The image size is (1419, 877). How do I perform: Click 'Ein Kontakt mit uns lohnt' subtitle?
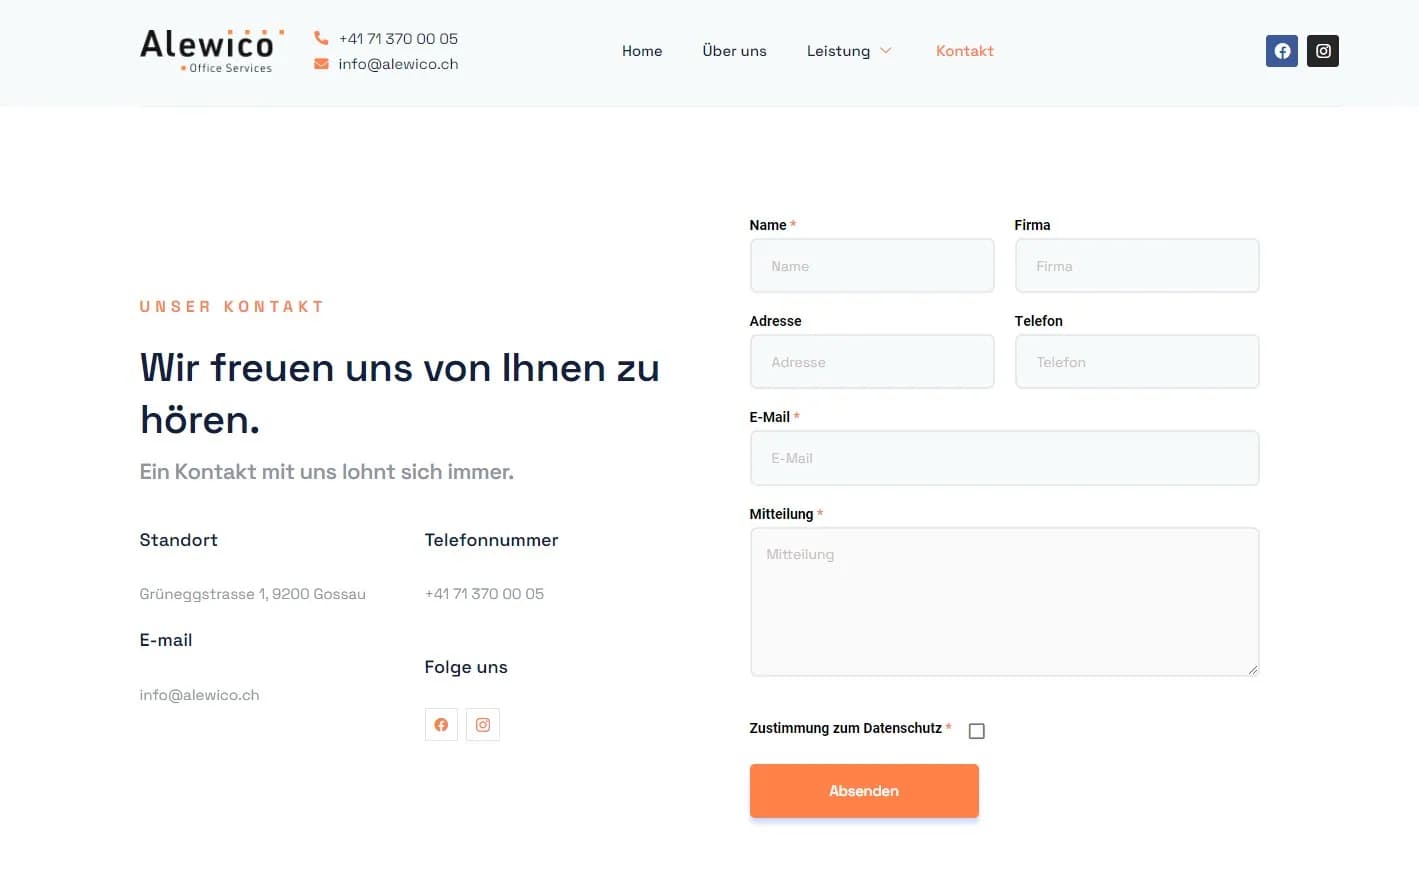pos(327,472)
